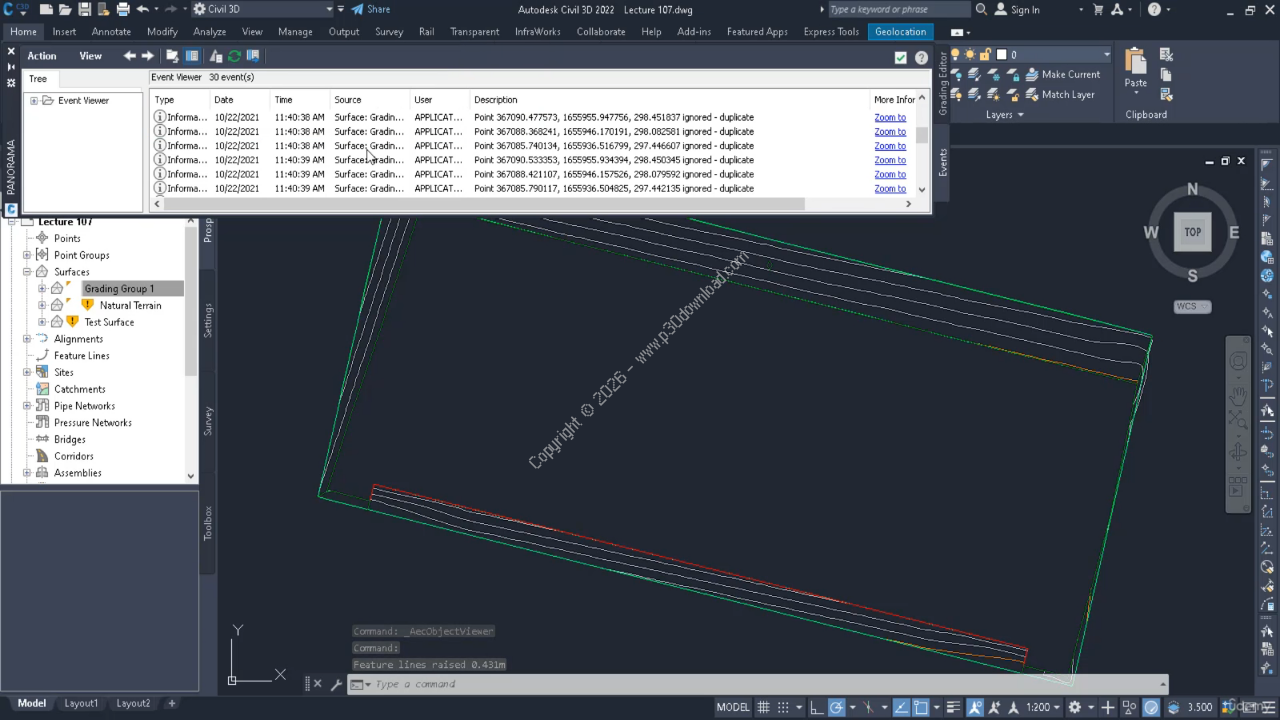Screen dimensions: 1280x720
Task: Toggle polar tracking in status bar
Action: (x=837, y=707)
